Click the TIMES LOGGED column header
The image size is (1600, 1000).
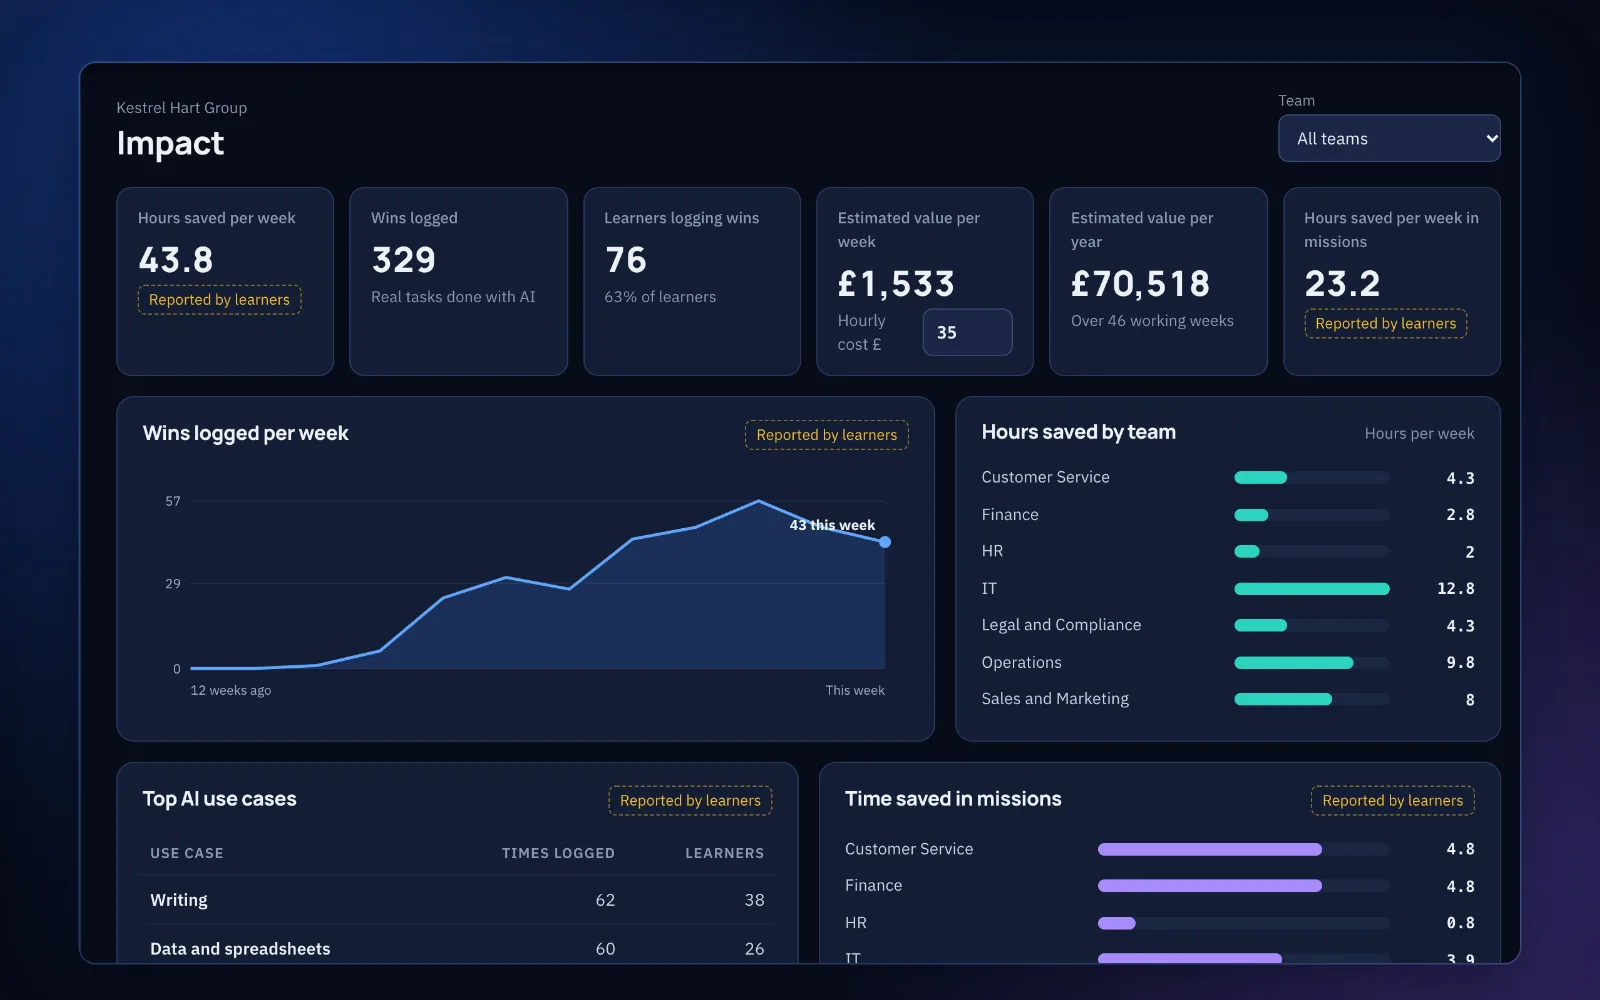(x=558, y=853)
